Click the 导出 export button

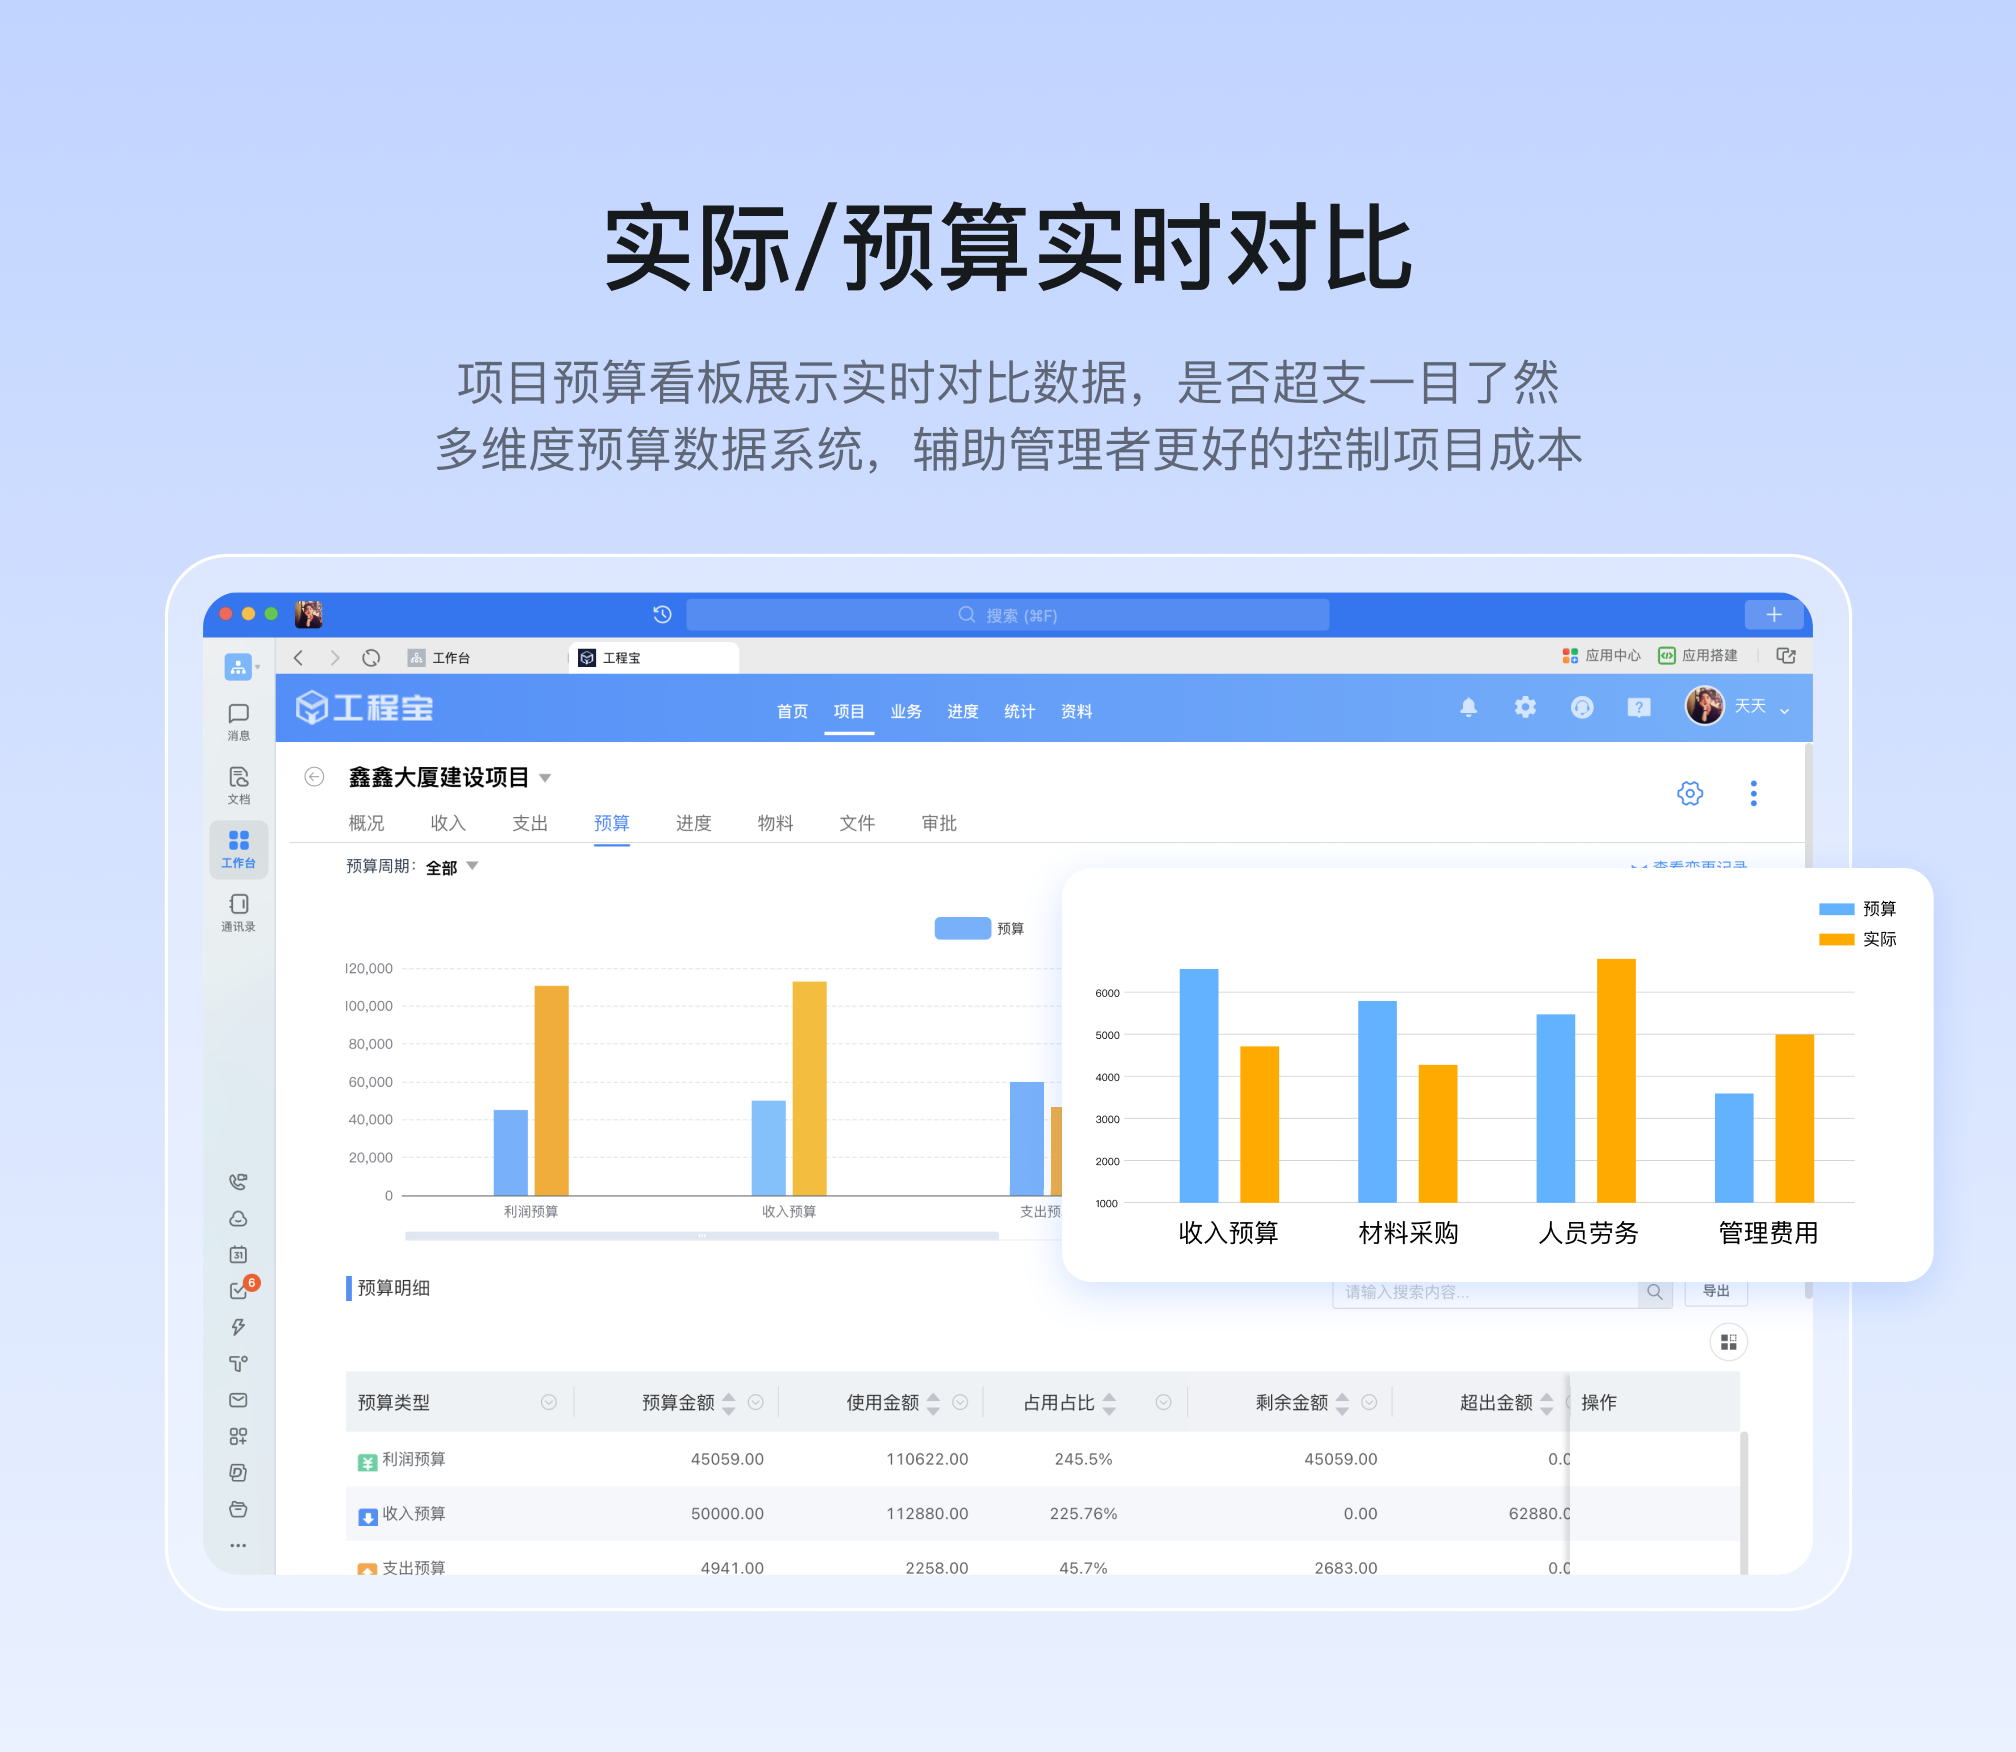point(1716,1291)
